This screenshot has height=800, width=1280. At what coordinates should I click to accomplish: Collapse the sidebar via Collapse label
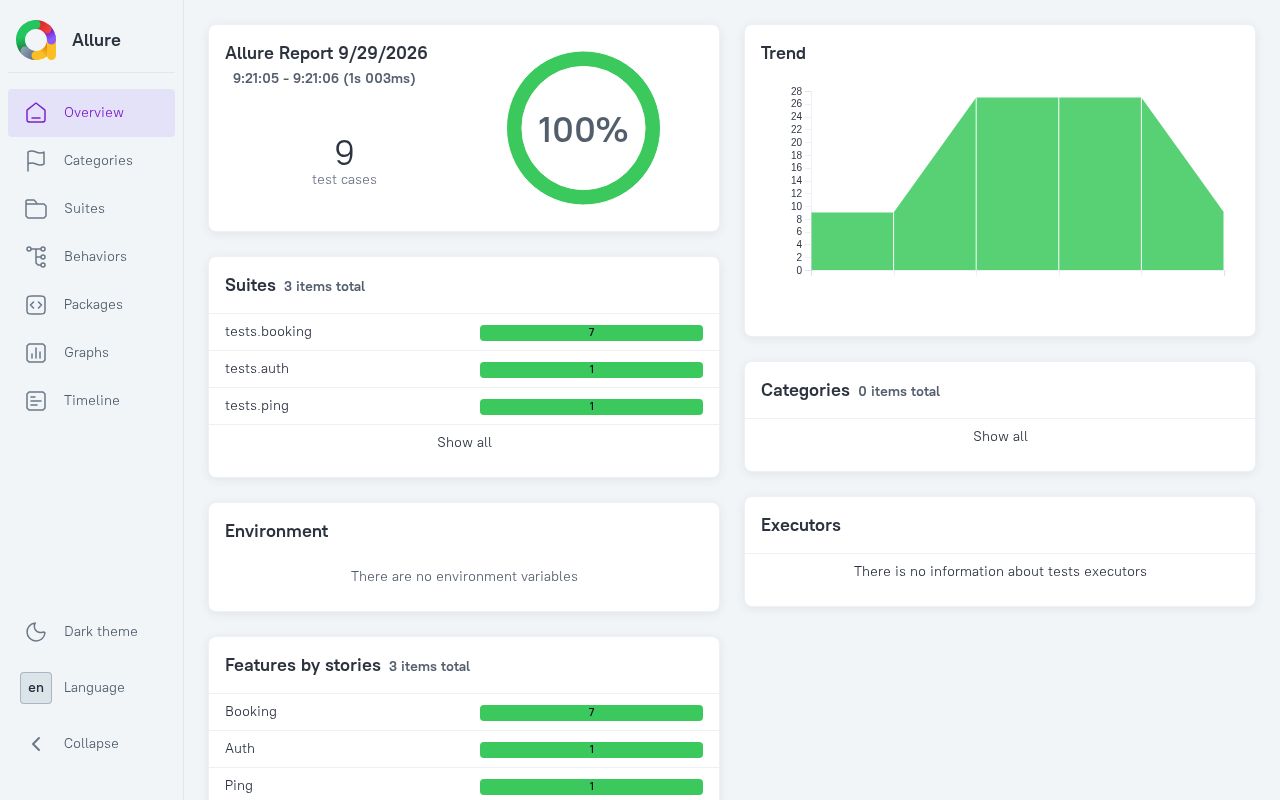point(91,743)
